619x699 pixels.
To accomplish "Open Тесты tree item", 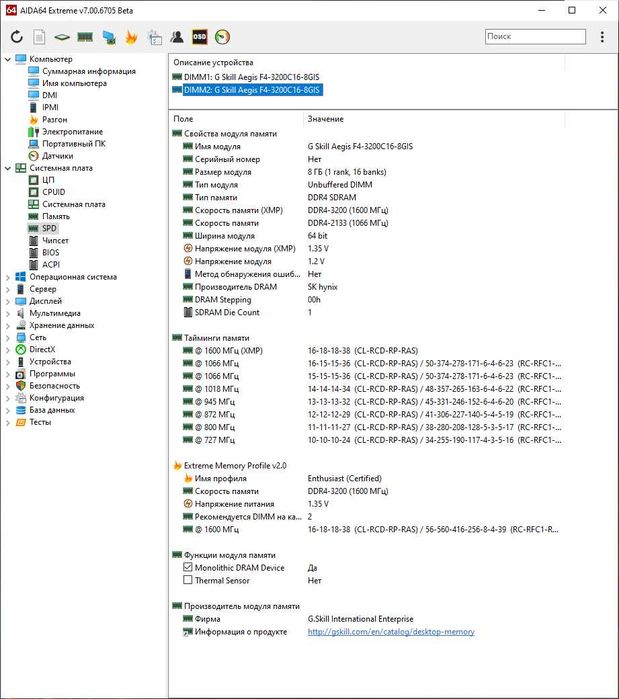I will point(40,422).
